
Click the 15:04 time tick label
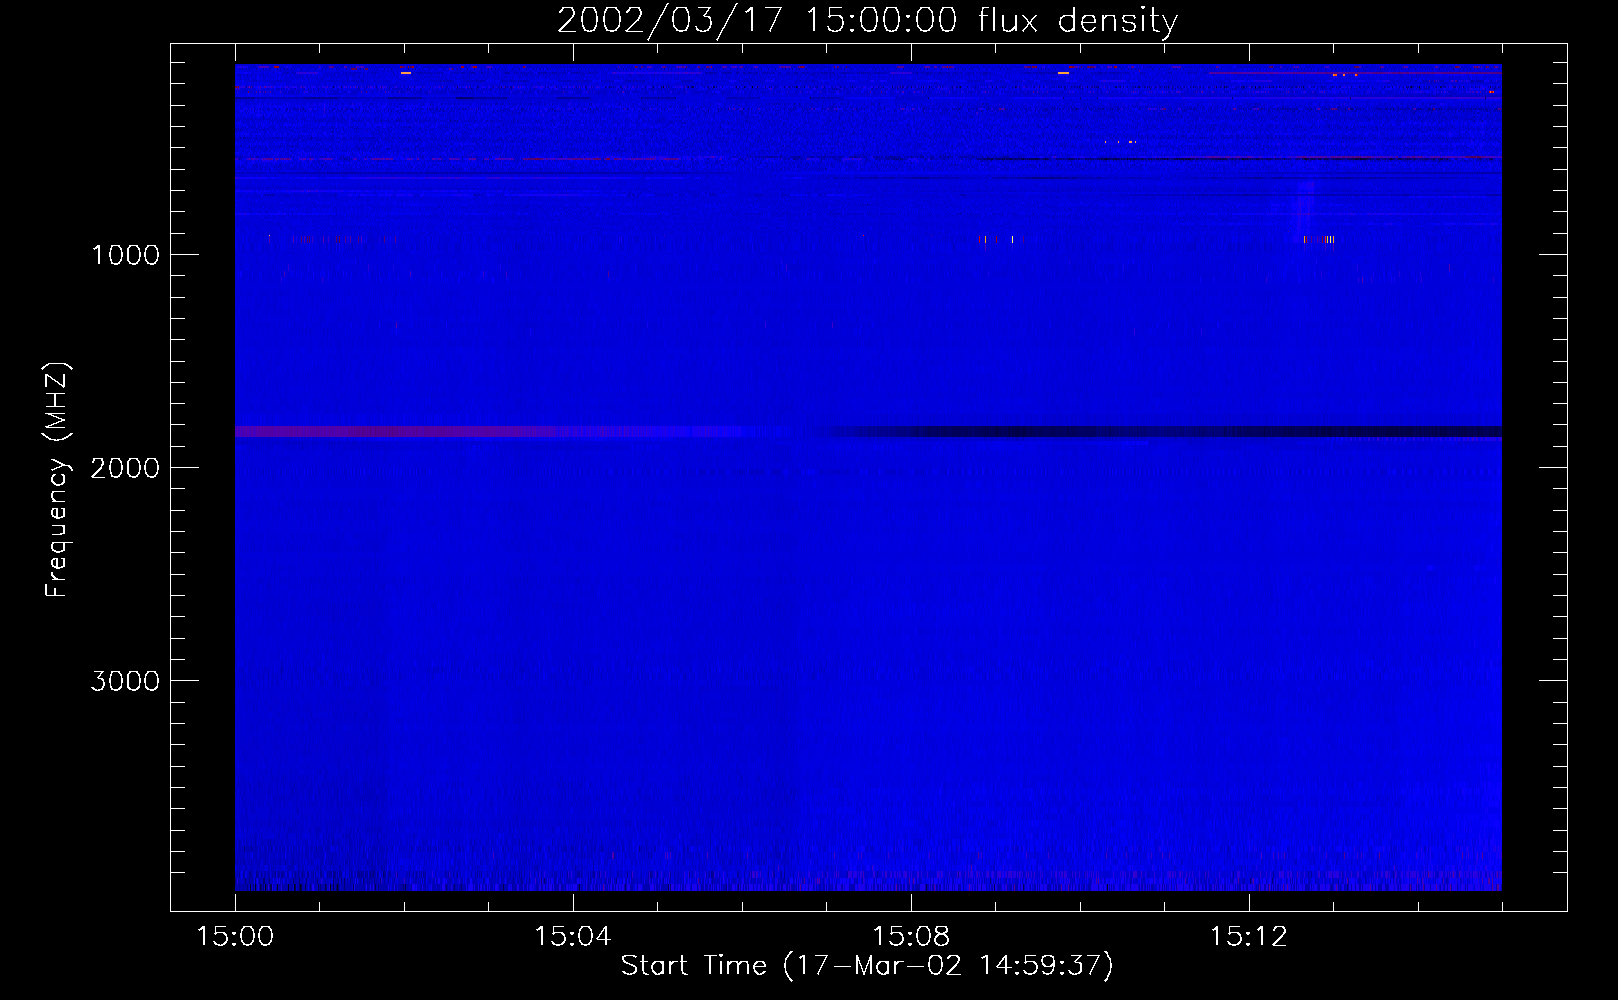[572, 937]
